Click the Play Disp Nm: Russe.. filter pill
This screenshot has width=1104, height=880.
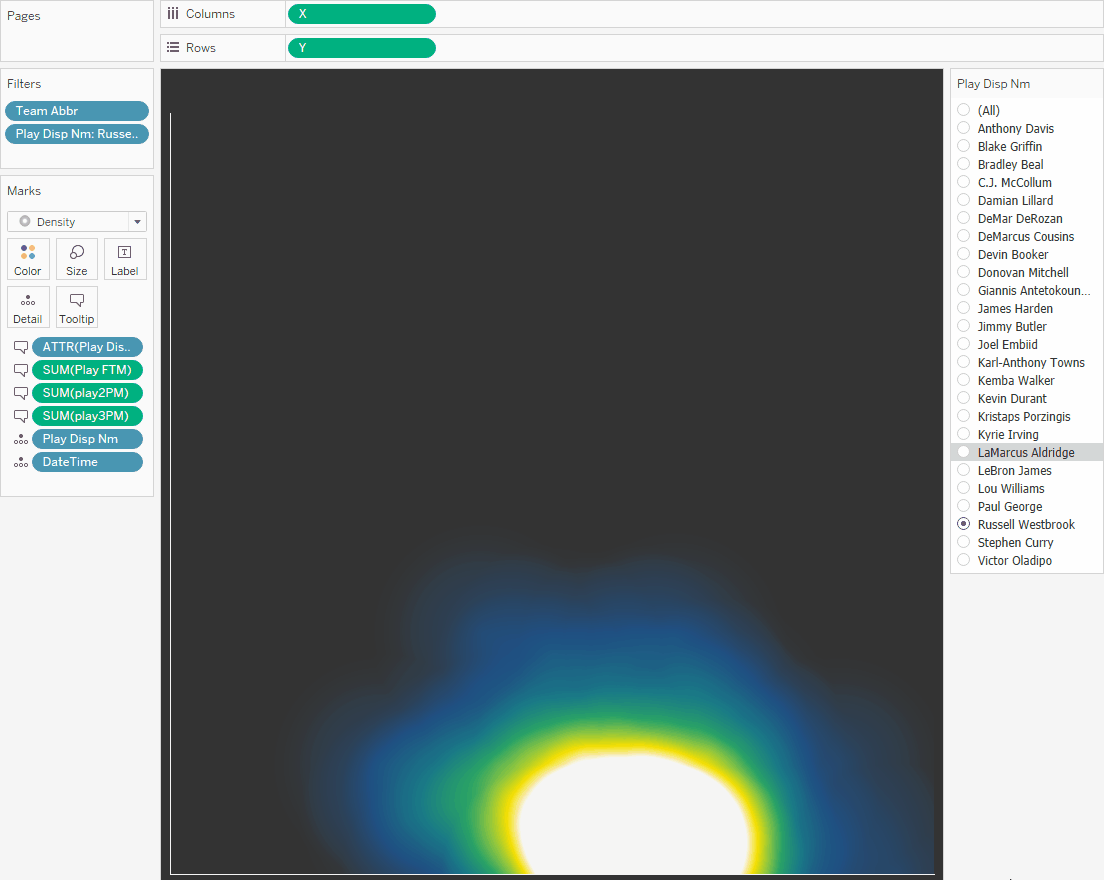coord(77,134)
